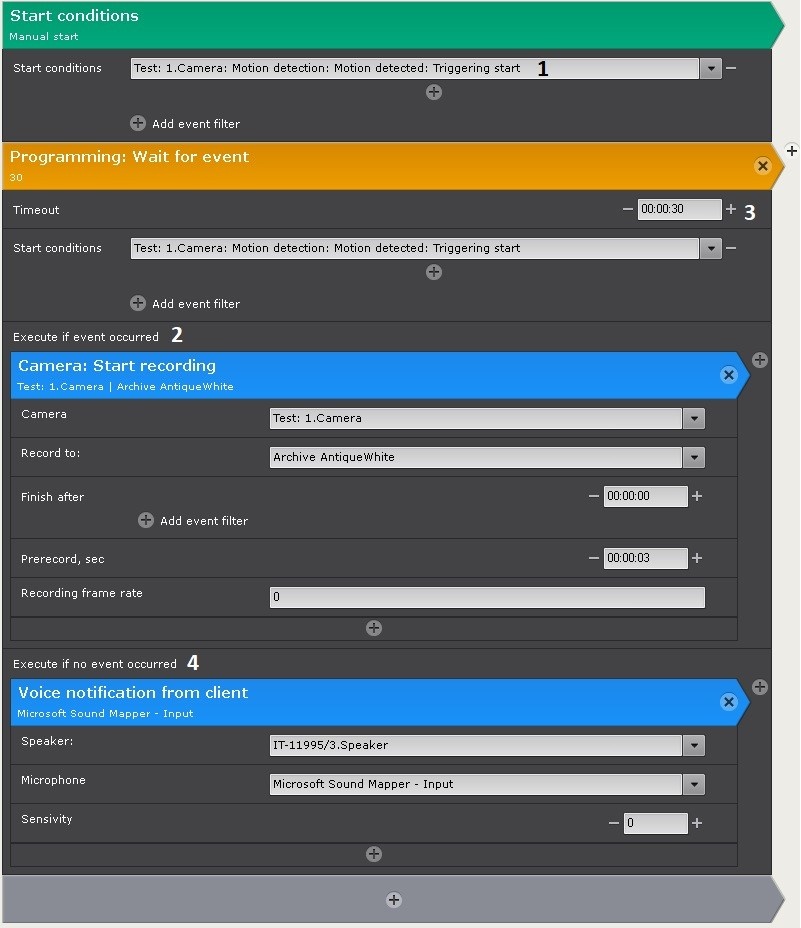Screen dimensions: 801x928
Task: Close the Camera: Start recording action
Action: [x=729, y=375]
